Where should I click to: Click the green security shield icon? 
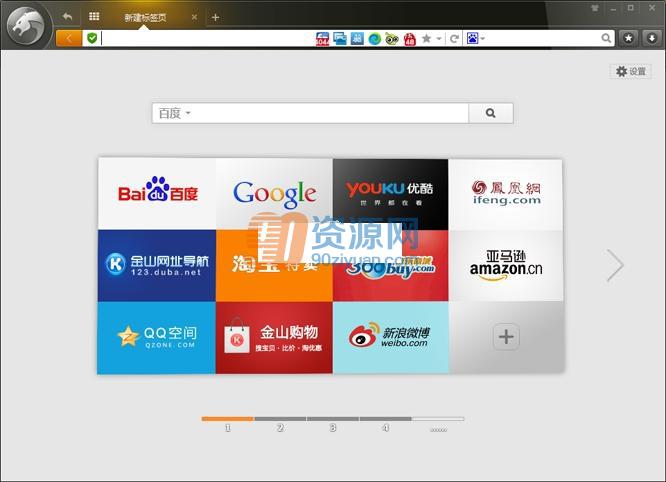92,38
